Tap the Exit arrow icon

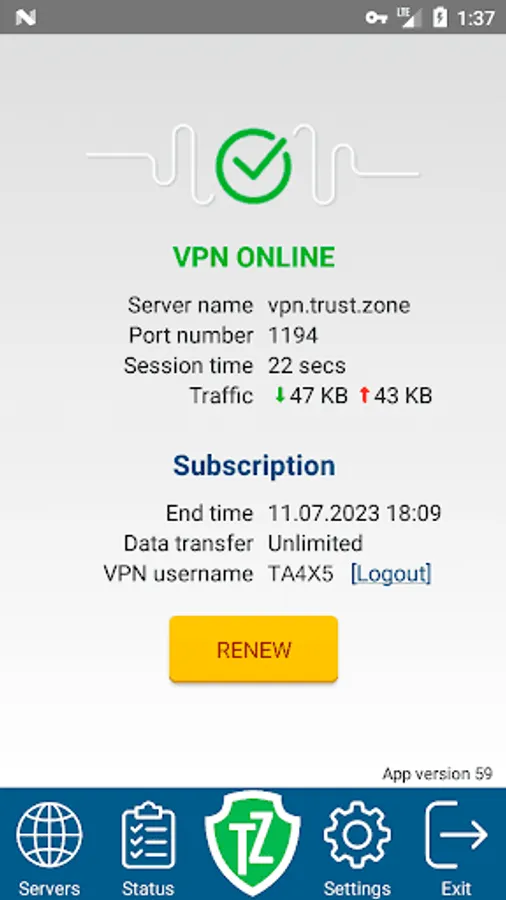pyautogui.click(x=457, y=835)
